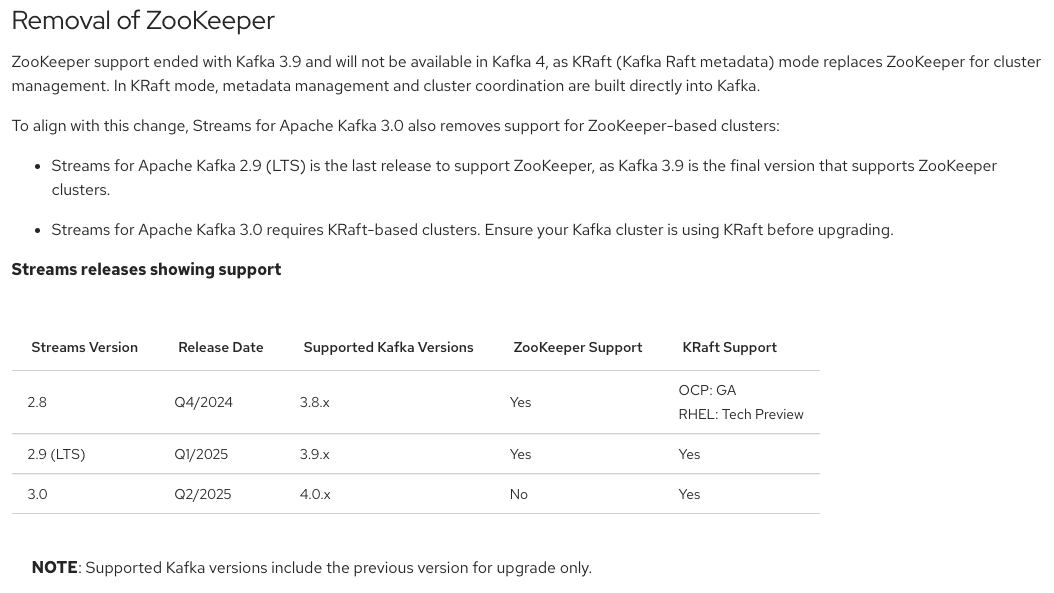Click the 4.0.x Kafka version cell
The height and width of the screenshot is (593, 1054).
click(315, 495)
